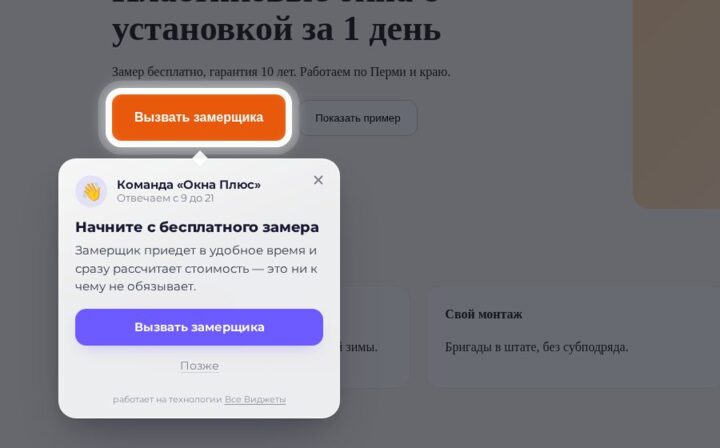The height and width of the screenshot is (448, 720).
Task: Click the «работает на технологии» footer text
Action: click(x=168, y=399)
